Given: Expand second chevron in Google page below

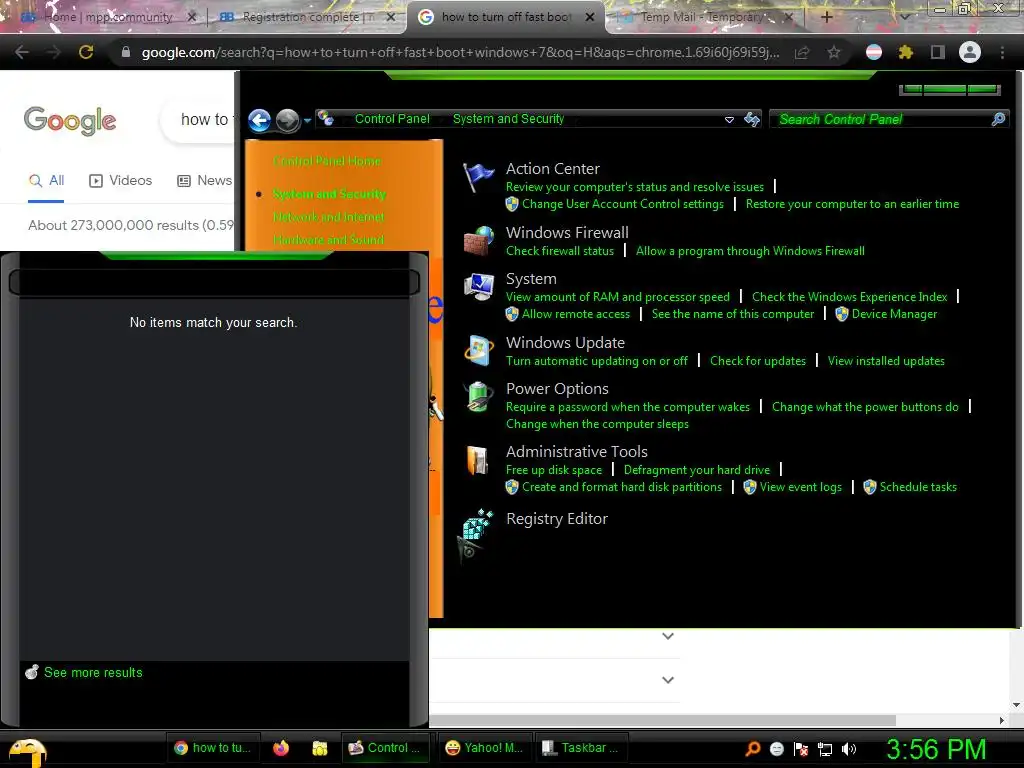Looking at the screenshot, I should coord(667,680).
